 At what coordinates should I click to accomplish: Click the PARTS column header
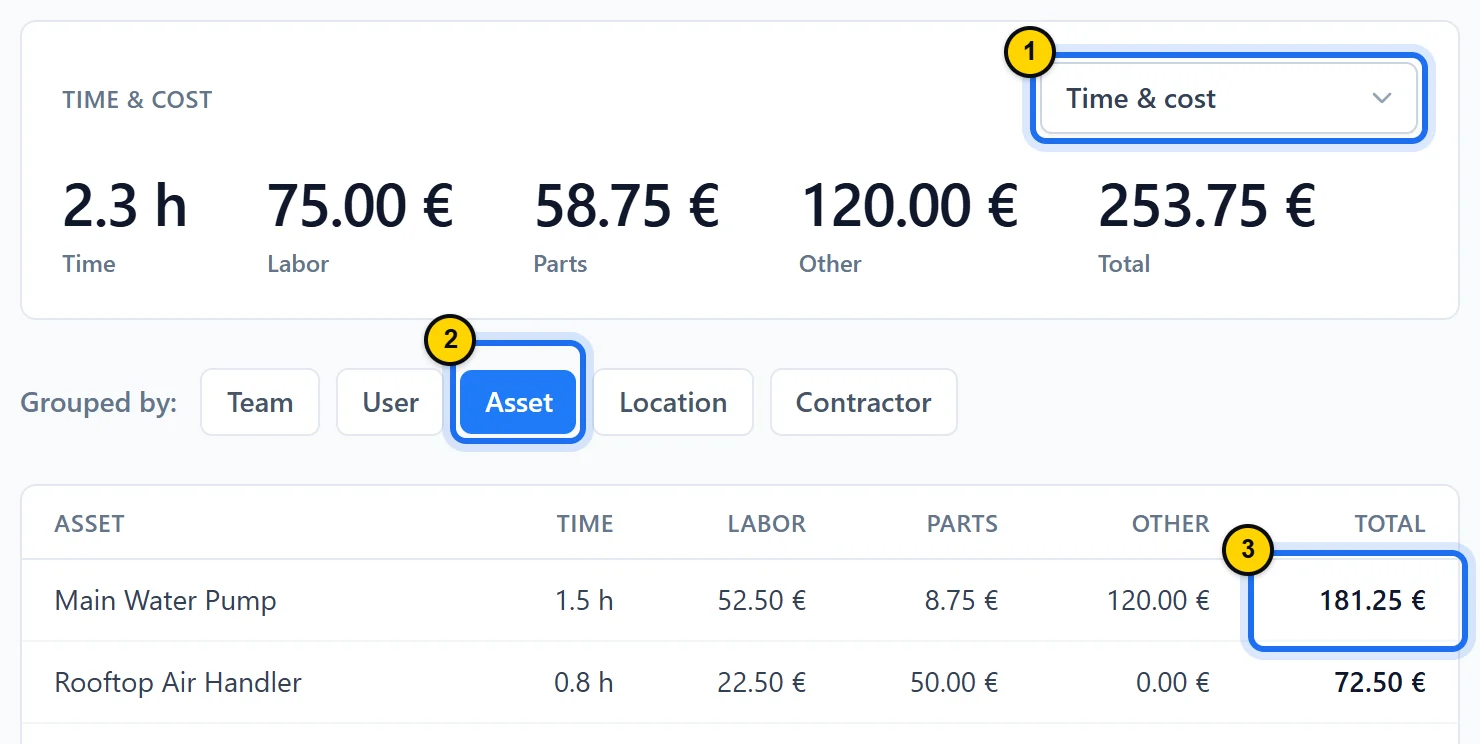tap(962, 524)
